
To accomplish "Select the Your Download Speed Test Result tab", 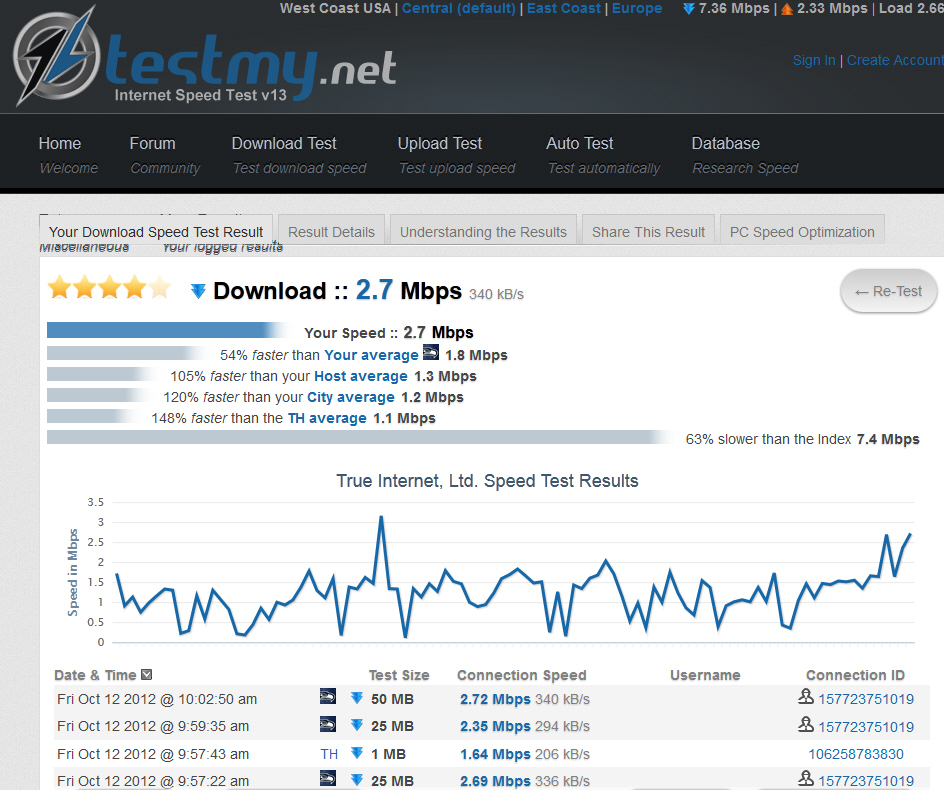I will click(156, 232).
